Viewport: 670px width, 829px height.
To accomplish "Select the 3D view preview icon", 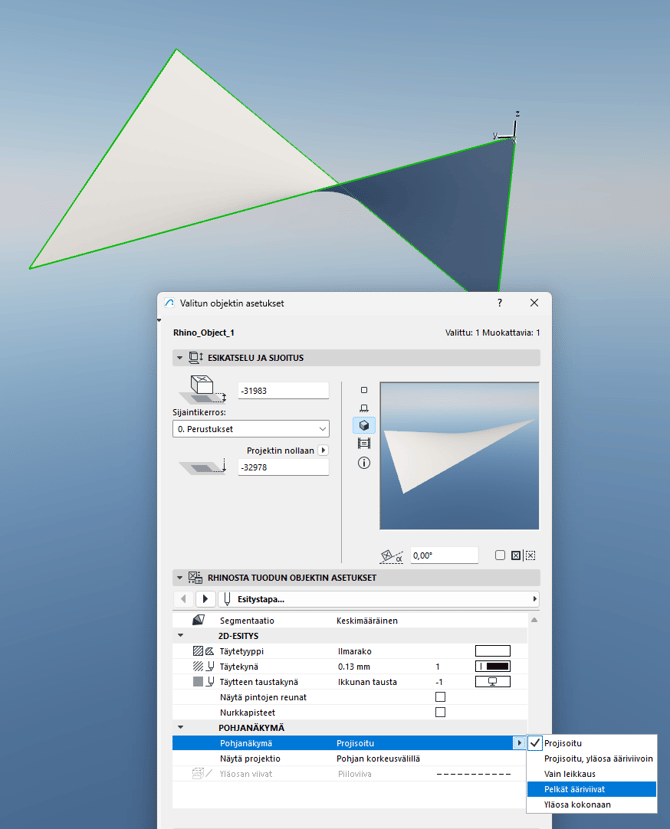I will (363, 425).
